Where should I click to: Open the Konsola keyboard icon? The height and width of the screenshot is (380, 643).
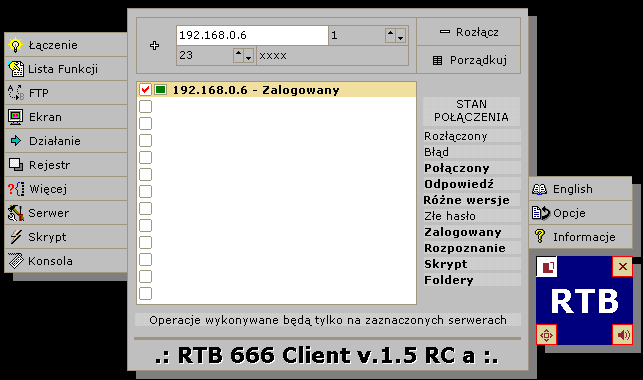pyautogui.click(x=16, y=261)
